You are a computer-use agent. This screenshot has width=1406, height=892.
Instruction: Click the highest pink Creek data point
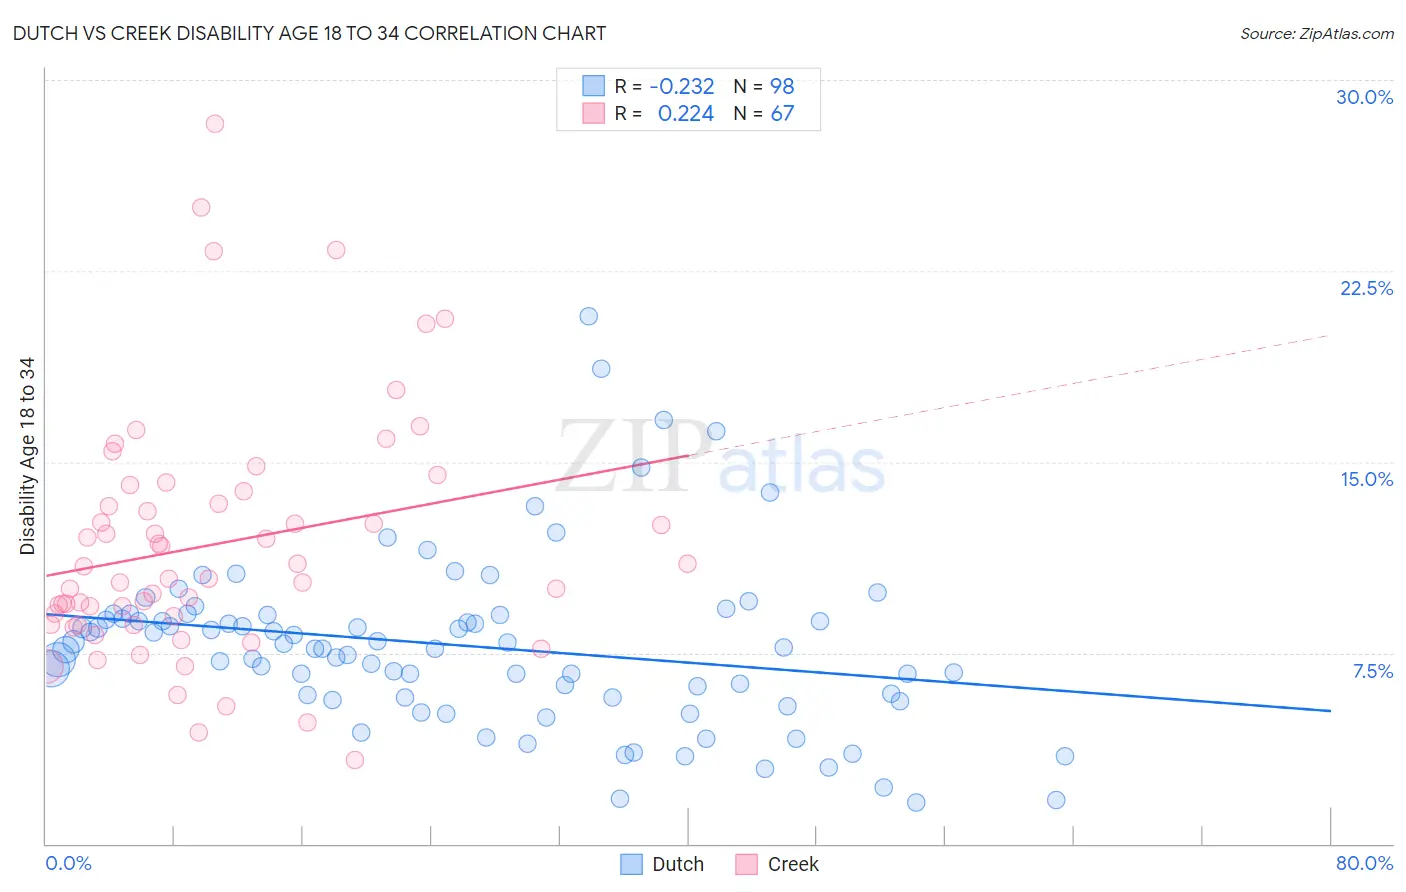[214, 124]
